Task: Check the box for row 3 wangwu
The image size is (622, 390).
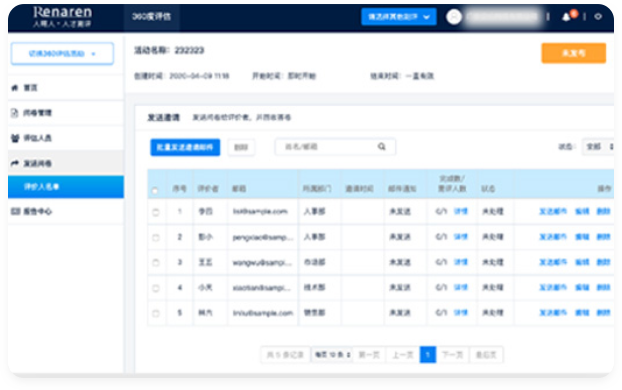Action: coord(156,263)
